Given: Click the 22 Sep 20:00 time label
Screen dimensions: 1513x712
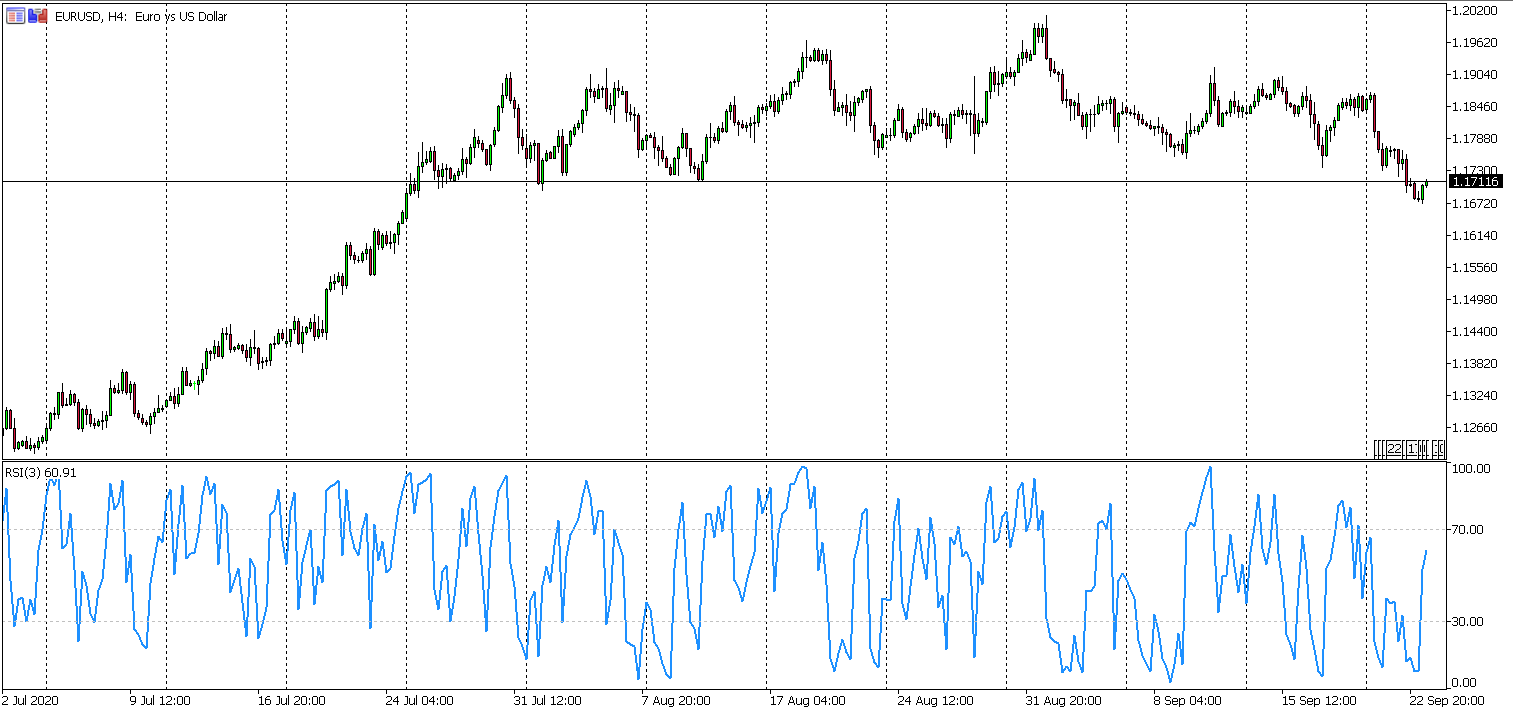Looking at the screenshot, I should click(1448, 701).
